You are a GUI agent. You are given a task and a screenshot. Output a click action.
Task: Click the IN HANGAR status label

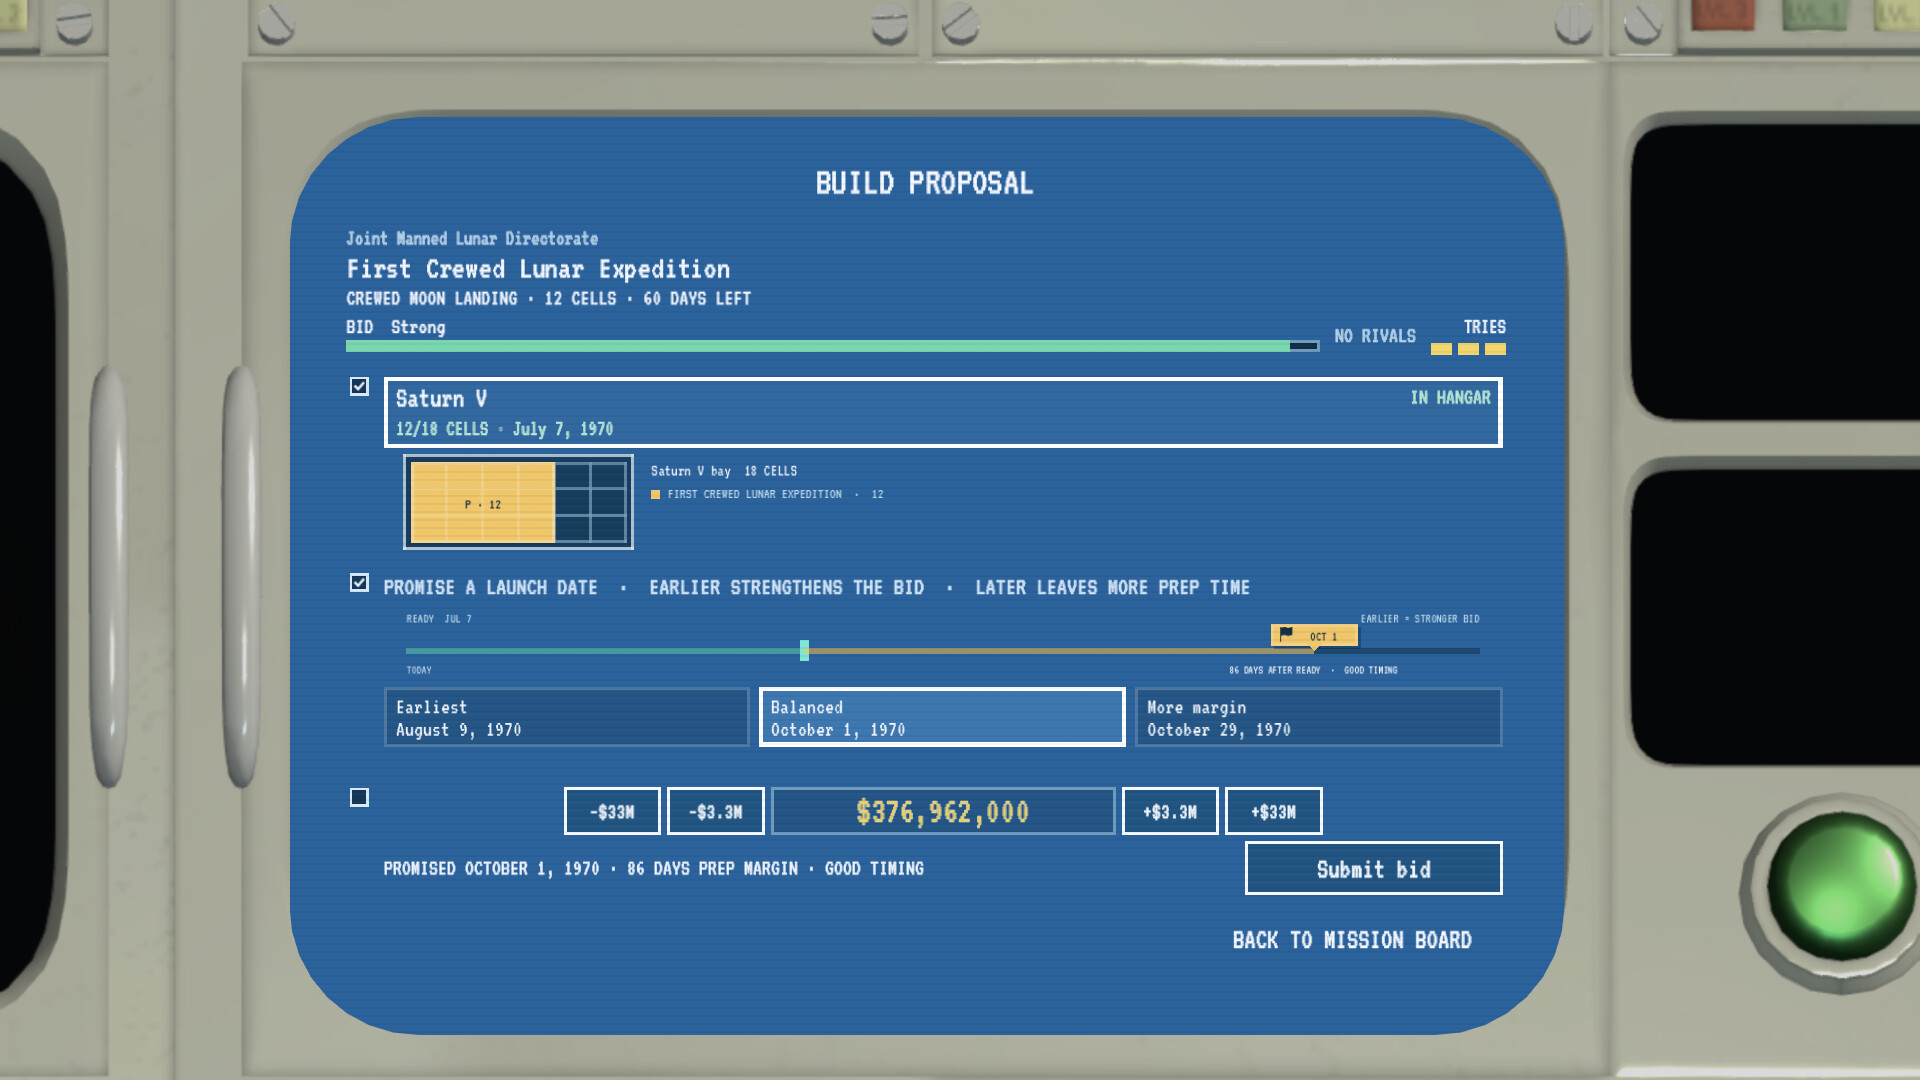coord(1450,397)
